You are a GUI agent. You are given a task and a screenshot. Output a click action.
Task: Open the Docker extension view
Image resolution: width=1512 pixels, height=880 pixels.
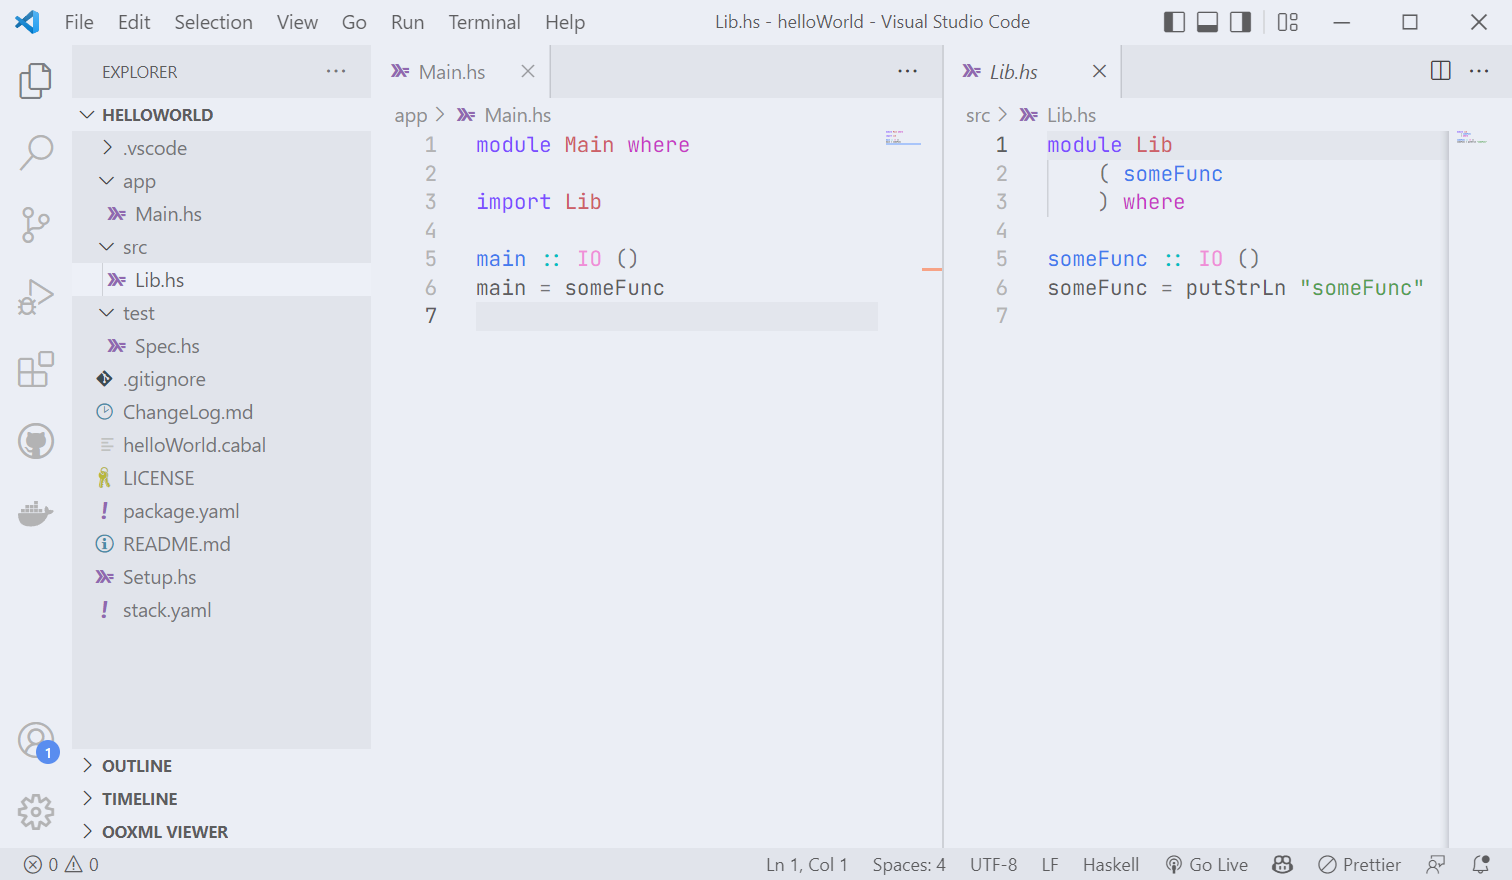[36, 513]
